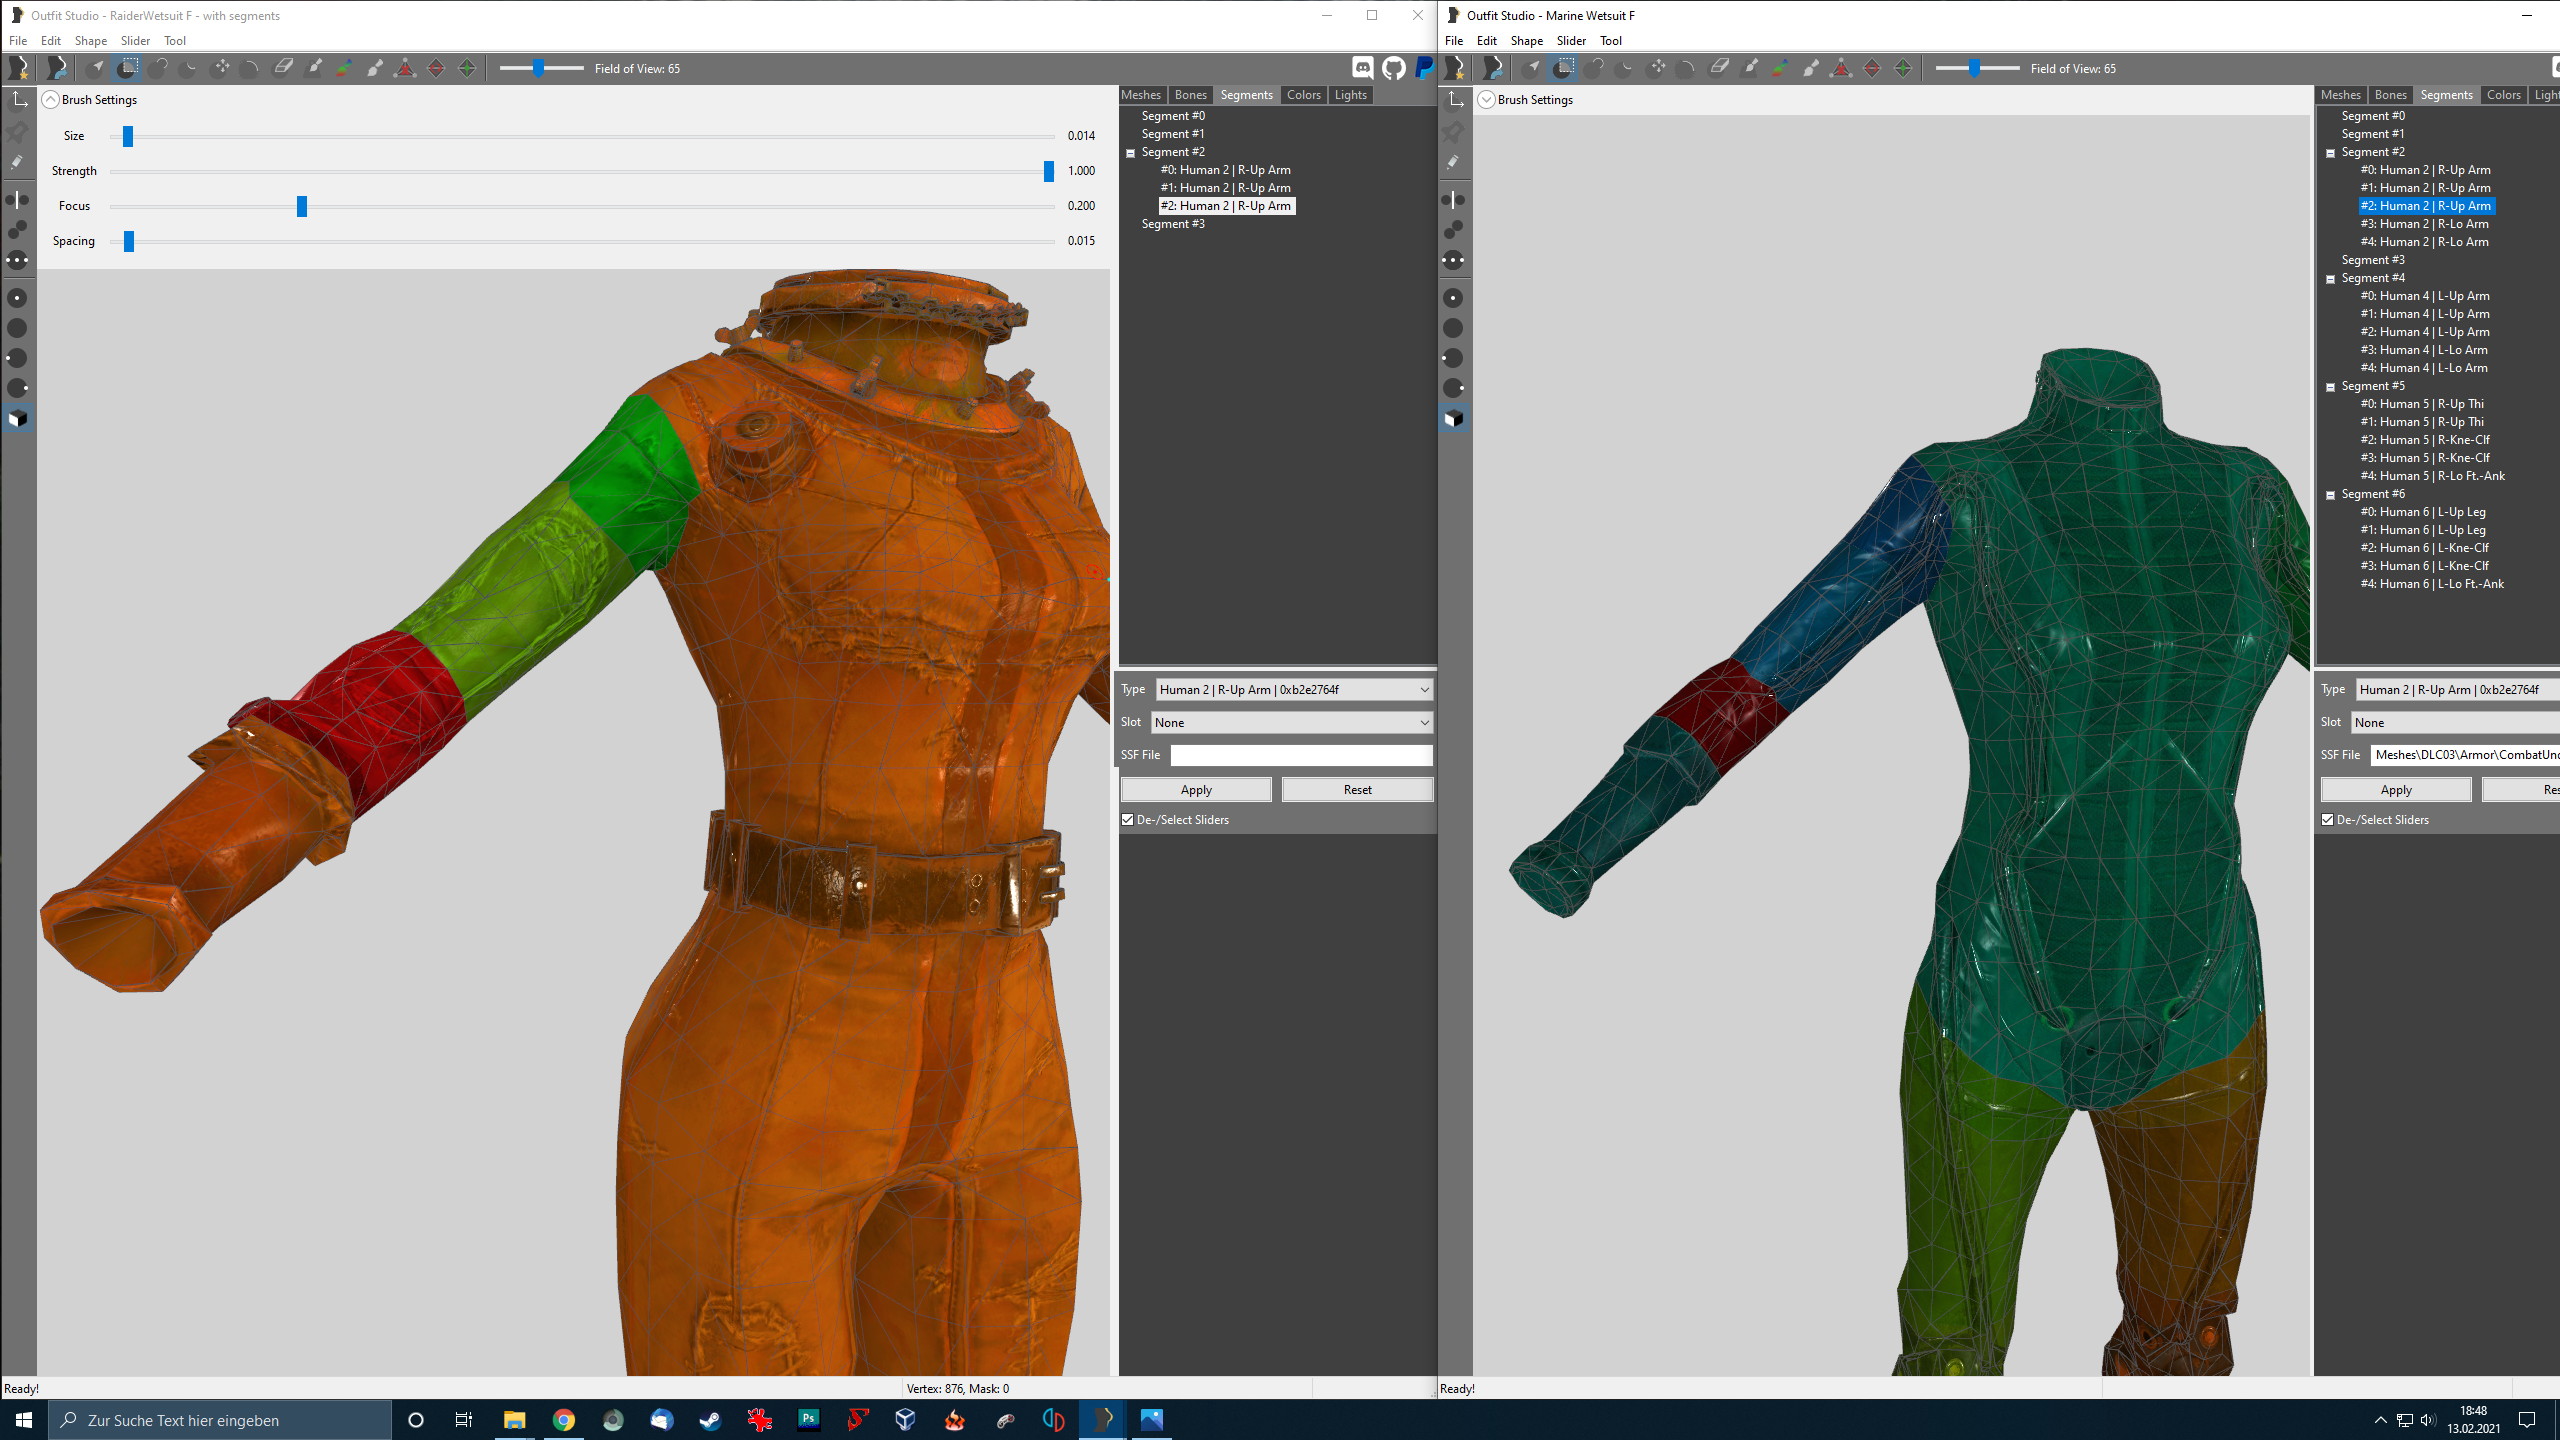
Task: Uncheck De-/Select Sliders in Marine Wetsuit window
Action: (x=2328, y=819)
